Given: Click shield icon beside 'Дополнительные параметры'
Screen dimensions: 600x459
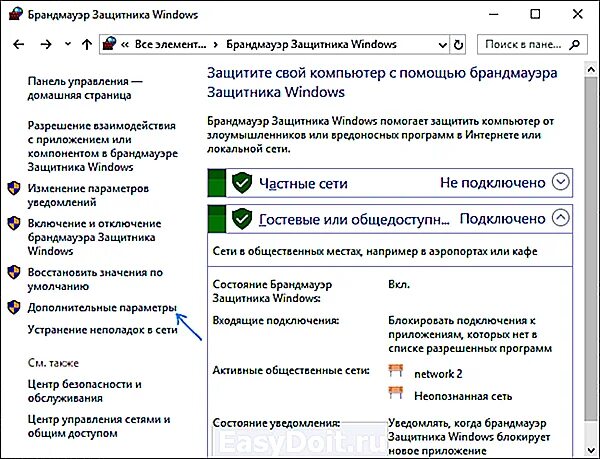Looking at the screenshot, I should point(14,307).
